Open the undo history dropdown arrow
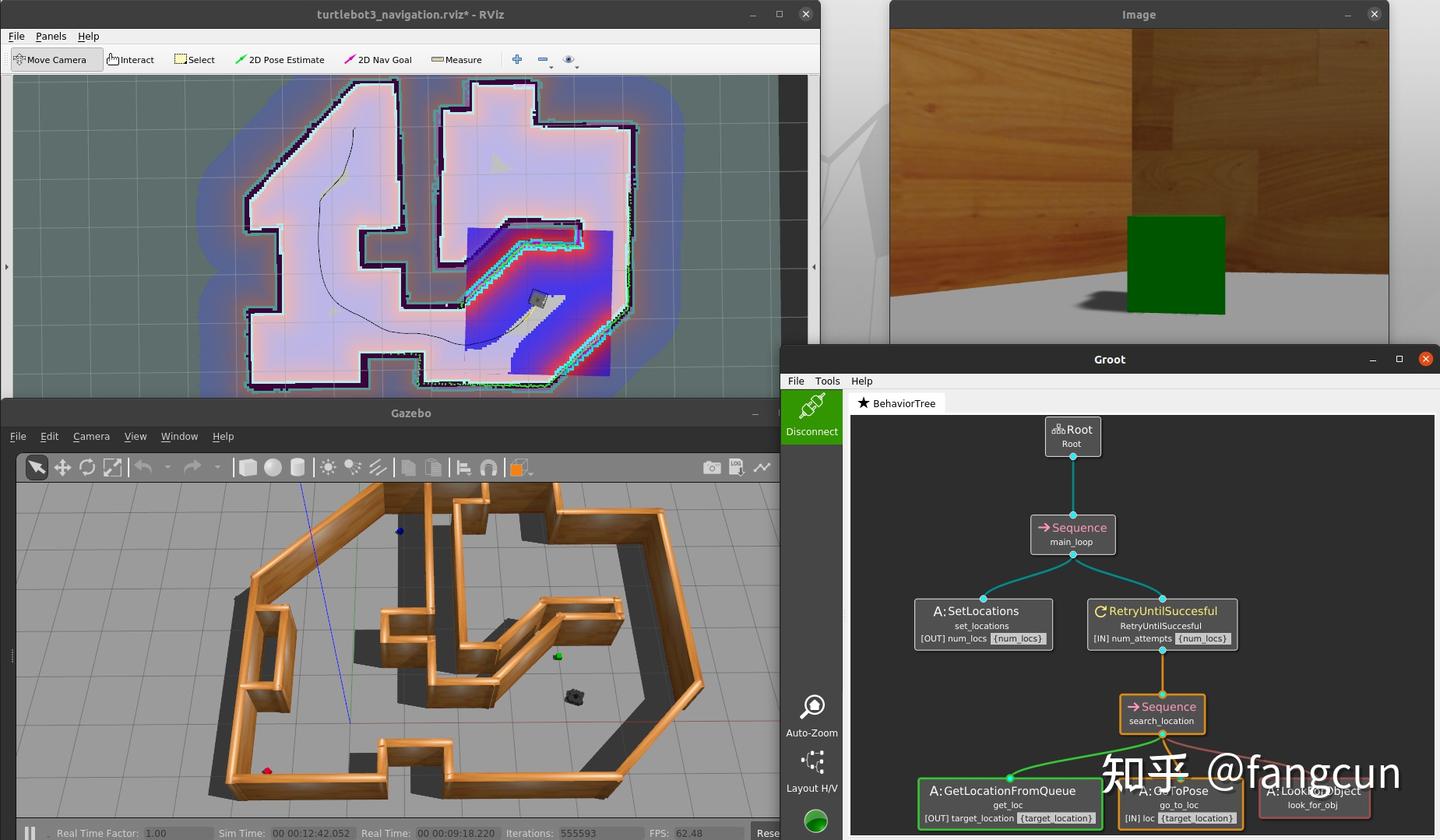 167,467
